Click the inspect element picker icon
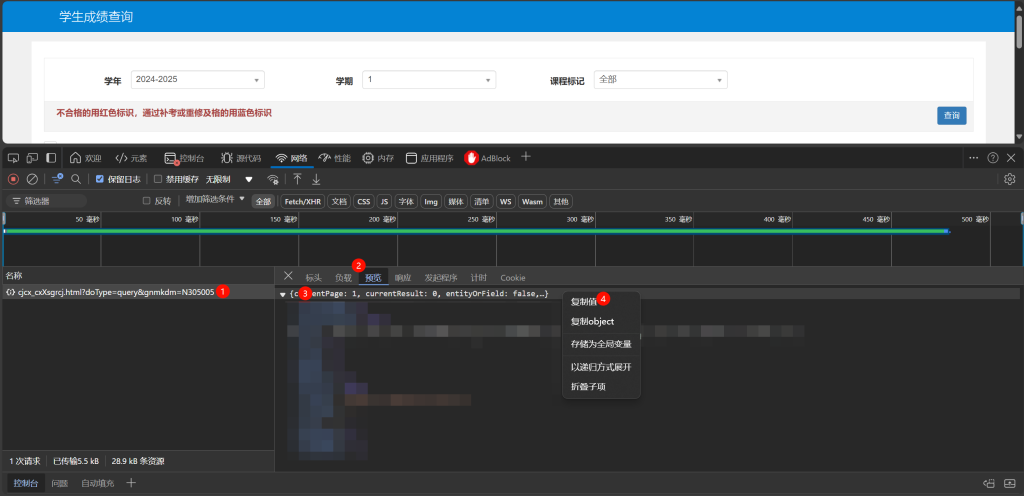 (13, 158)
